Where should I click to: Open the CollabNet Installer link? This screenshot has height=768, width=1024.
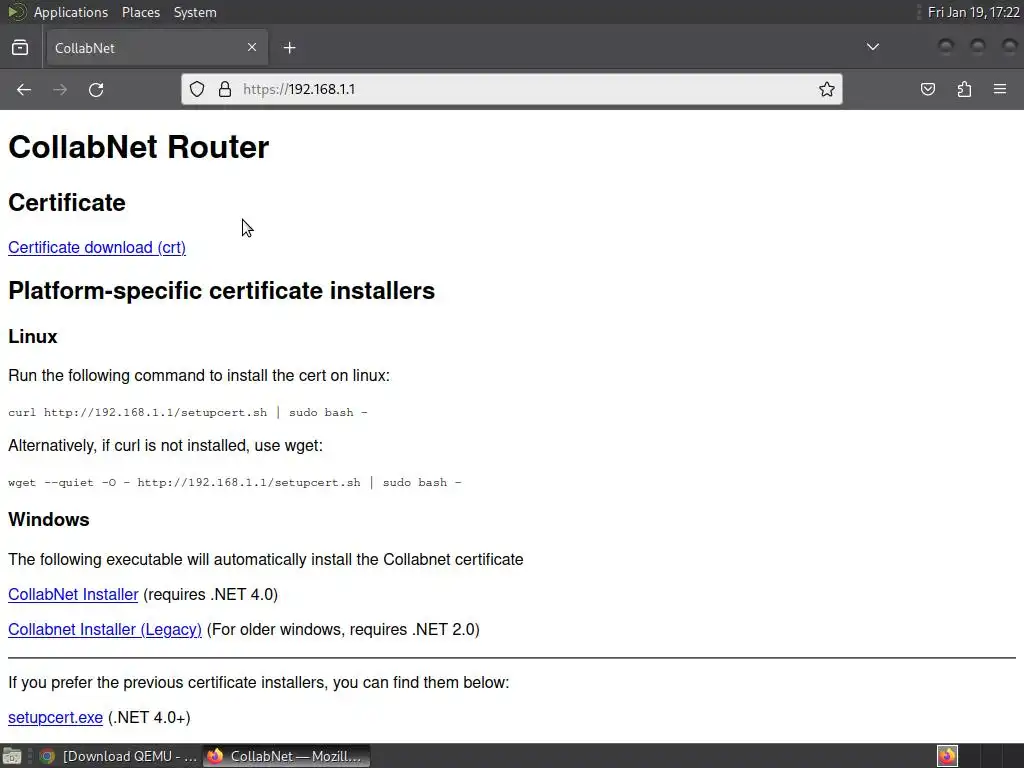73,594
